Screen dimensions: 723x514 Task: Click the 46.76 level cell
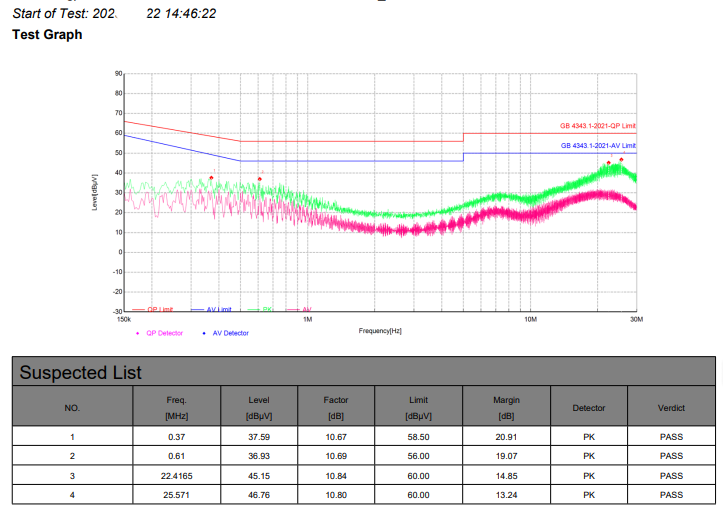point(259,494)
